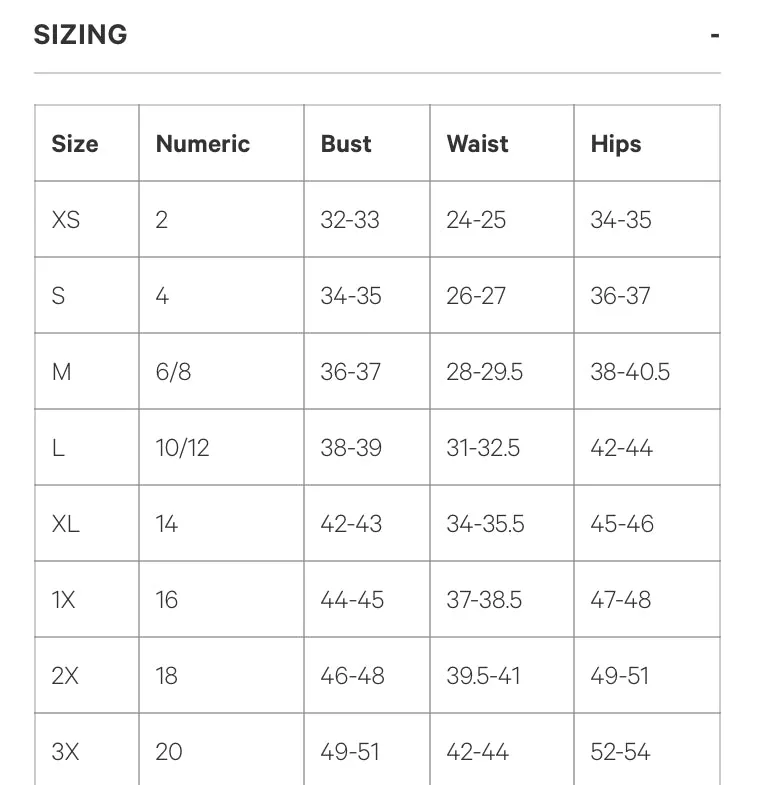Screen dimensions: 760x785
Task: Select the Numeric column header
Action: [203, 144]
